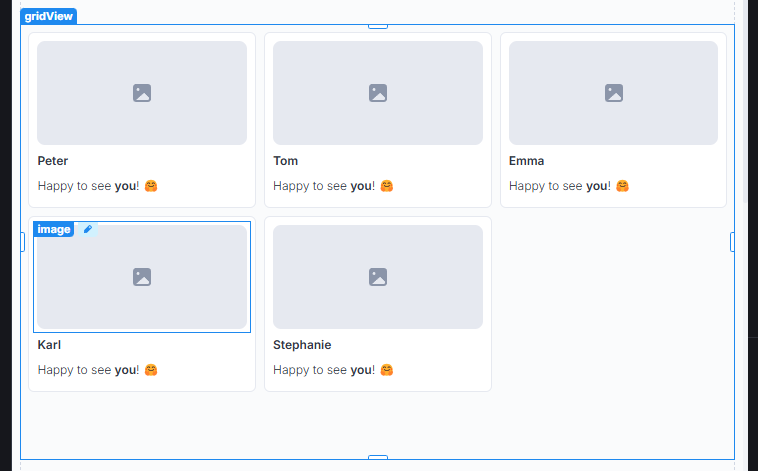Viewport: 758px width, 471px height.
Task: Click the top resize handle of gridView
Action: click(x=378, y=26)
